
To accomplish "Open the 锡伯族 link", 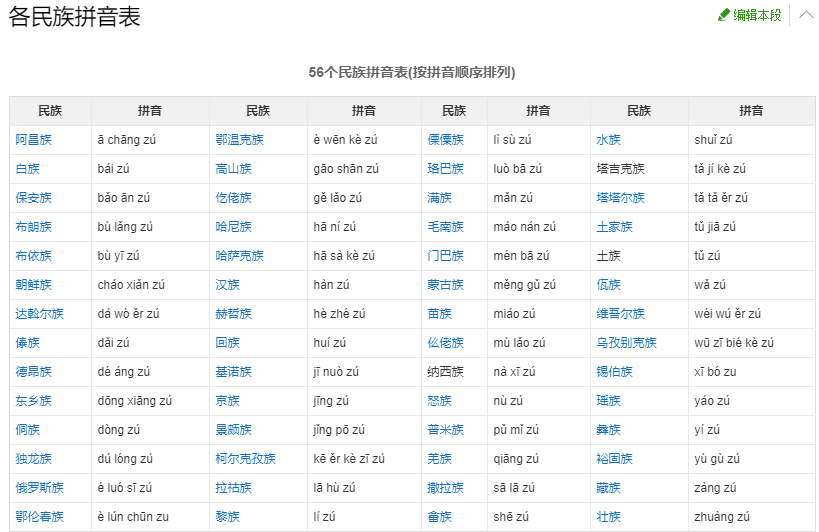I will 615,372.
